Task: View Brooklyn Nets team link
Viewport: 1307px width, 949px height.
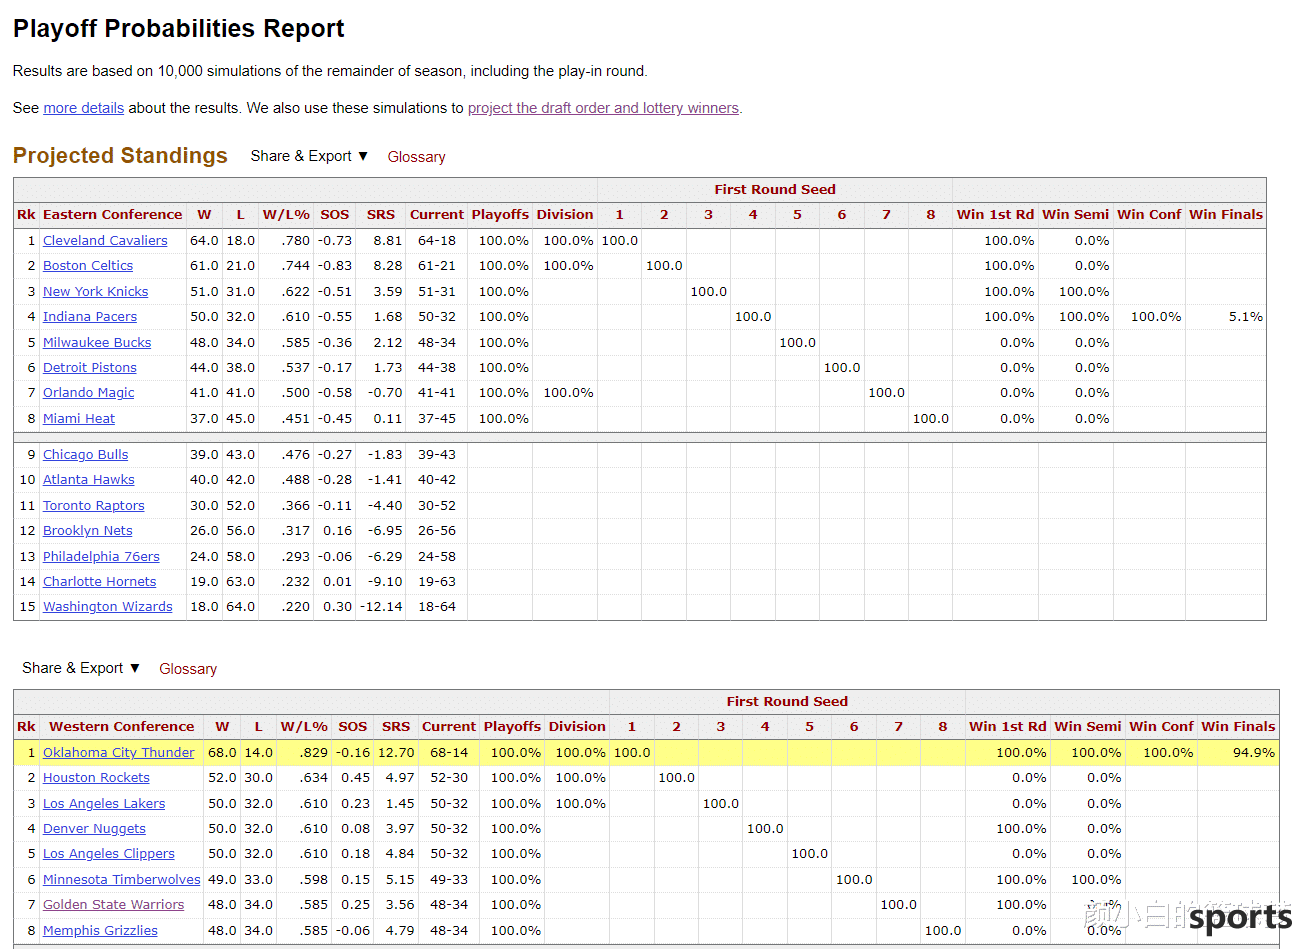Action: point(88,531)
